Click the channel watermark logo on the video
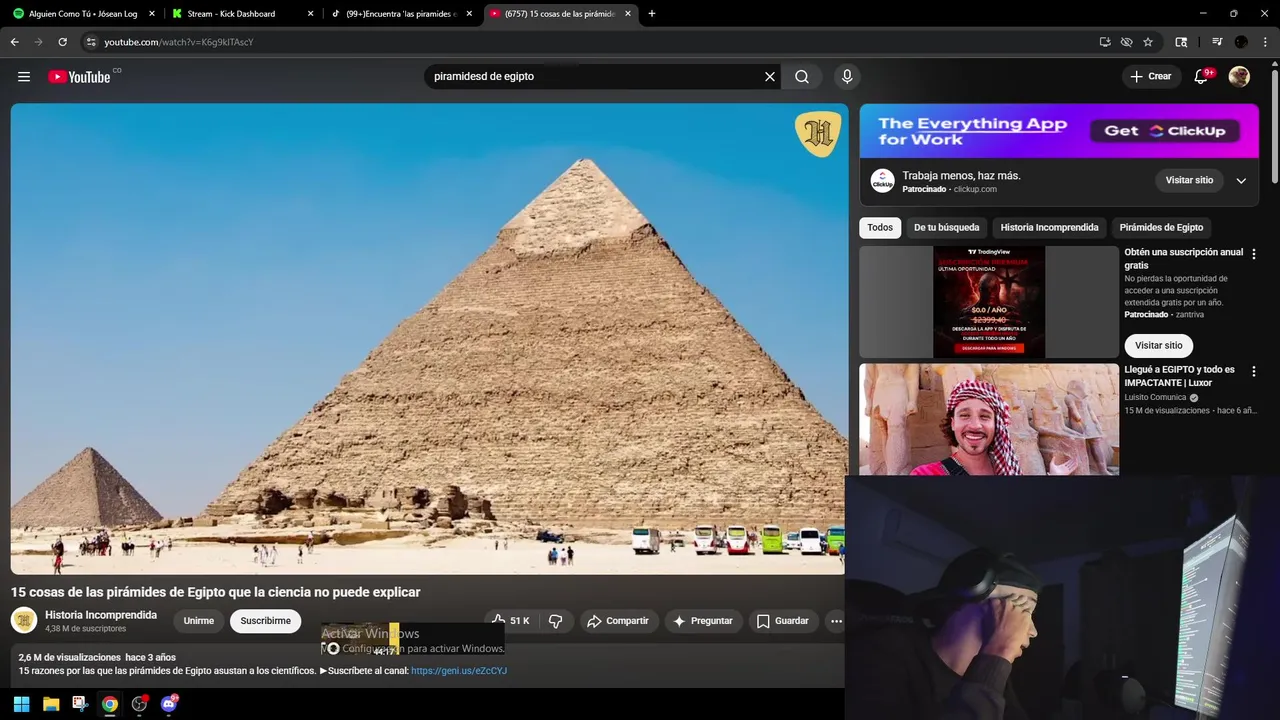The width and height of the screenshot is (1280, 720). point(817,134)
